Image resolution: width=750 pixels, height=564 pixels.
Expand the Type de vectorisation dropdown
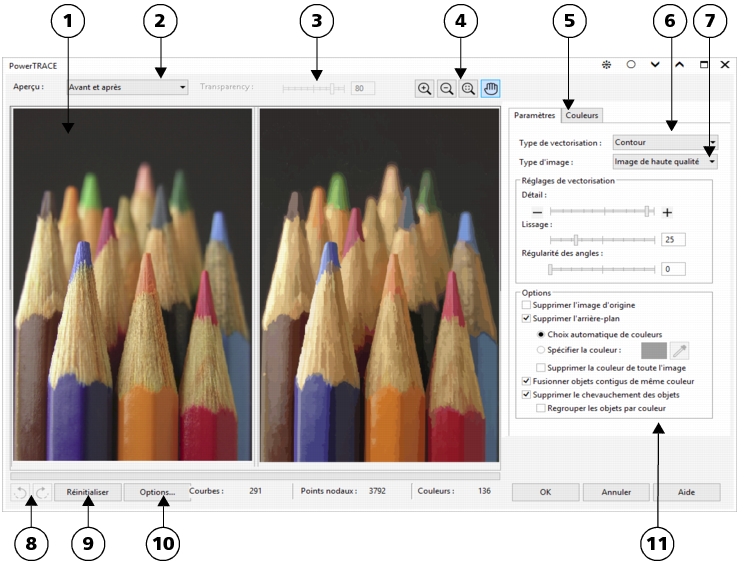665,142
